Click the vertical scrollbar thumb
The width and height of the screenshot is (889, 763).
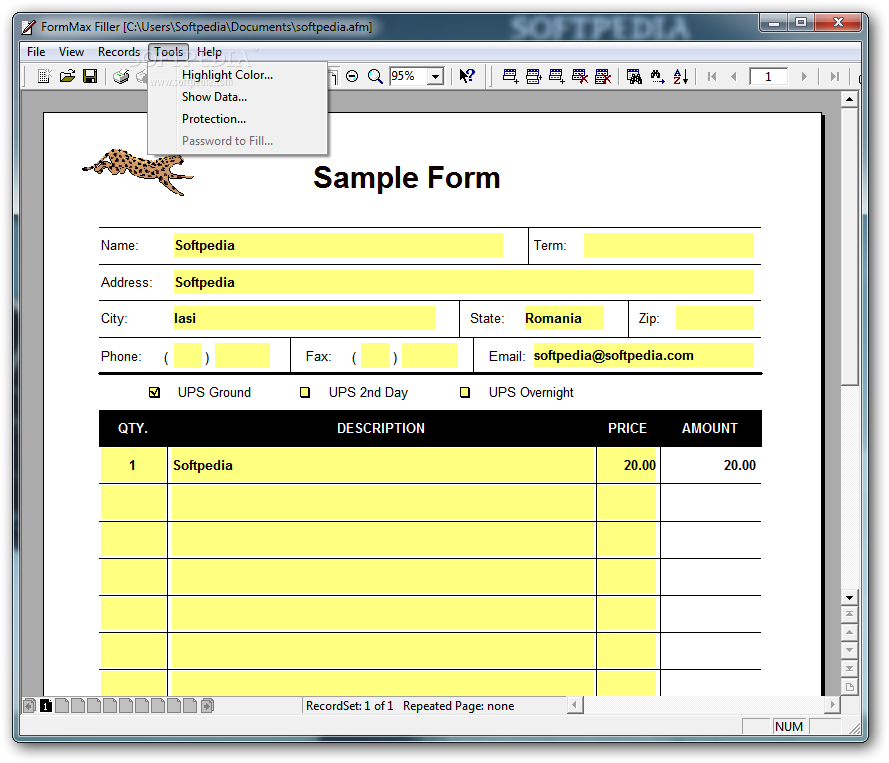click(849, 247)
